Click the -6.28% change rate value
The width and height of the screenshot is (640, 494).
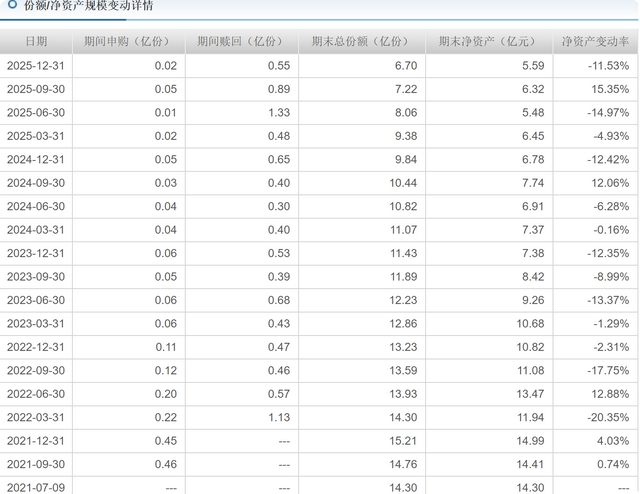(611, 206)
